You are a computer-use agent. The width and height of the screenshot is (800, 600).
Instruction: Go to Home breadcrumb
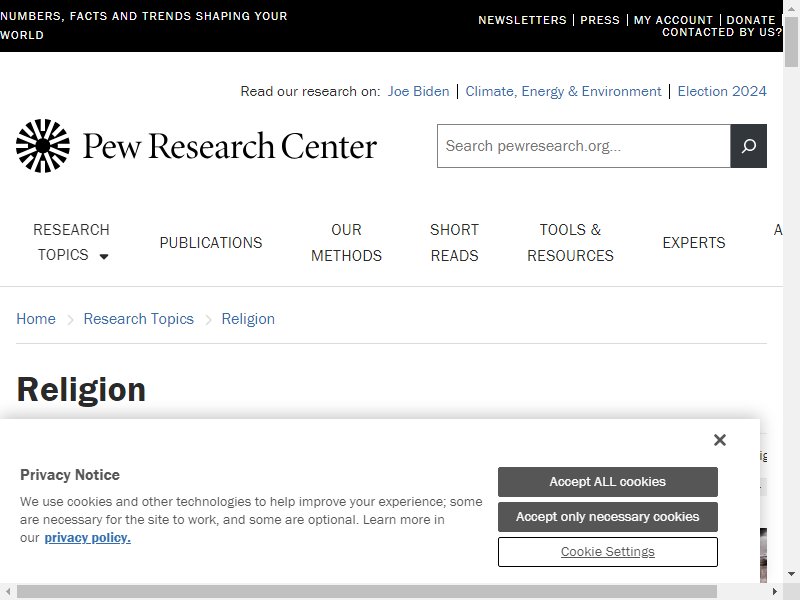[x=36, y=319]
